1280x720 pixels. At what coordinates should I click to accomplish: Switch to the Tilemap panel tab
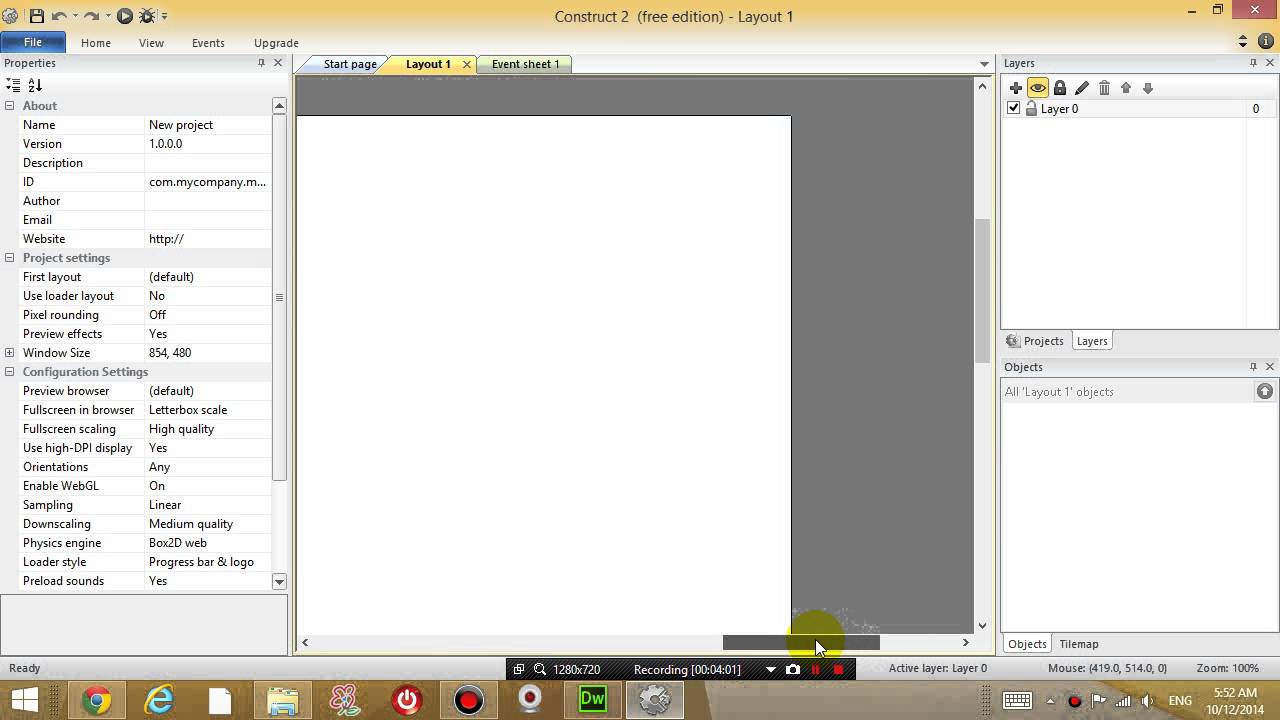click(x=1078, y=644)
